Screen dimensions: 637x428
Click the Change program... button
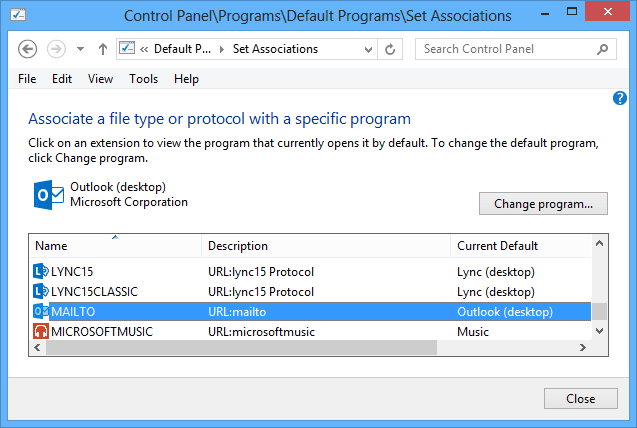click(x=543, y=203)
